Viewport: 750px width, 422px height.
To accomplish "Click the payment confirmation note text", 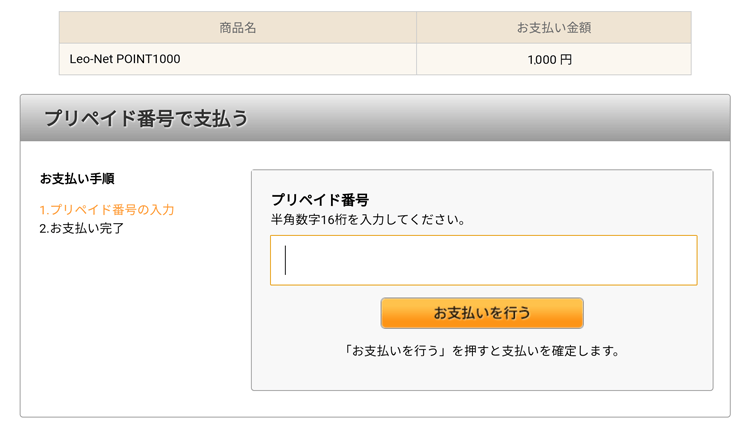I will 482,351.
